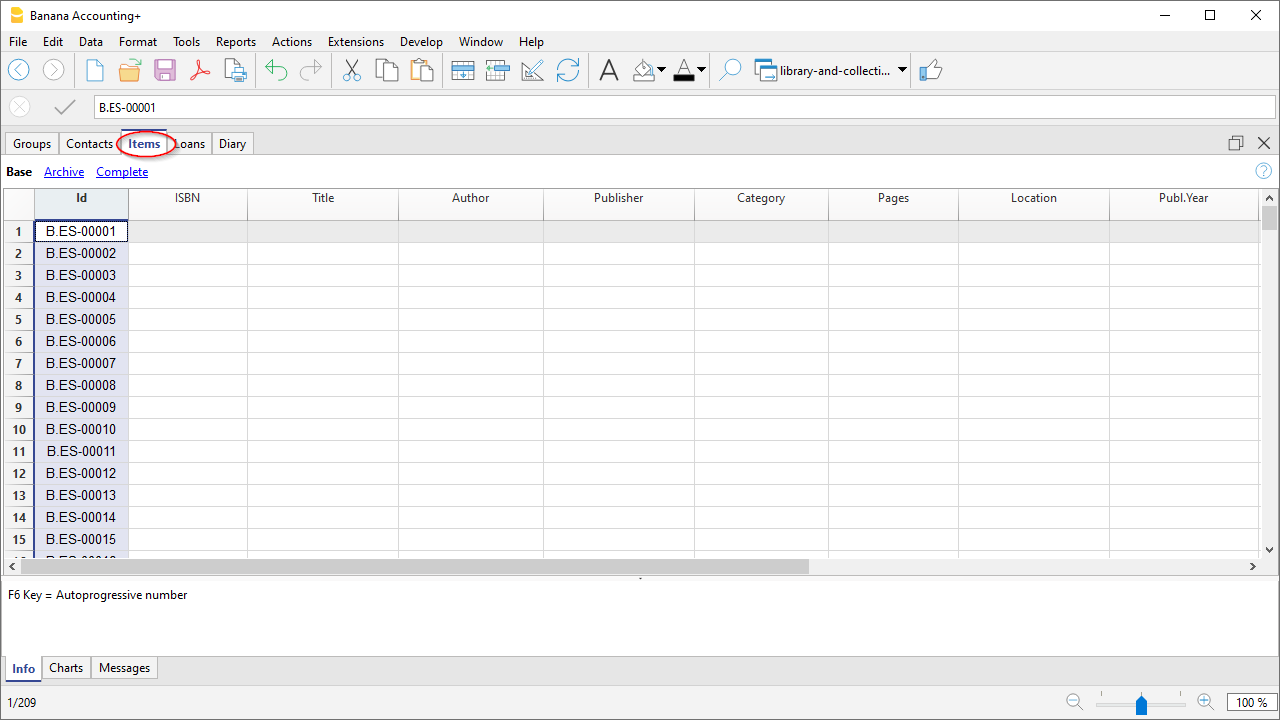Click the Create PDF icon

coord(200,70)
